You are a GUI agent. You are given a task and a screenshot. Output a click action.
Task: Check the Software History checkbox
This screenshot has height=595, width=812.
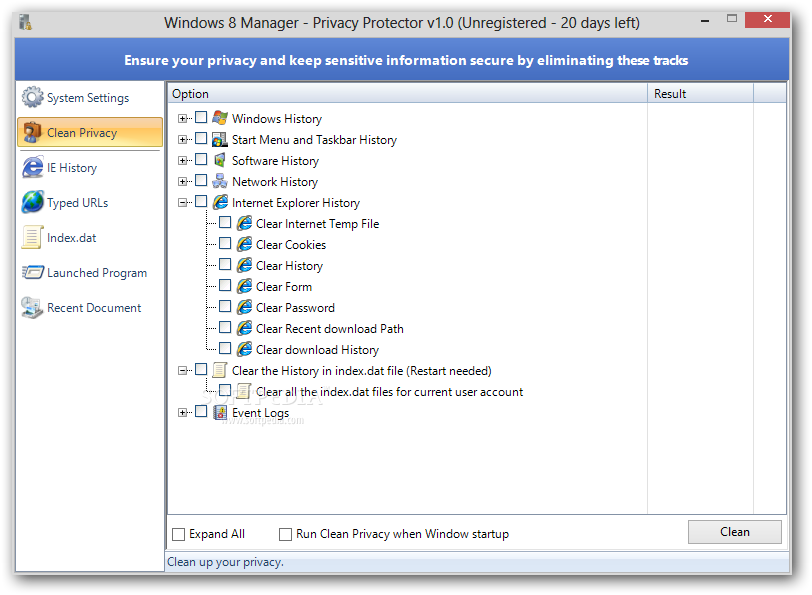point(201,159)
